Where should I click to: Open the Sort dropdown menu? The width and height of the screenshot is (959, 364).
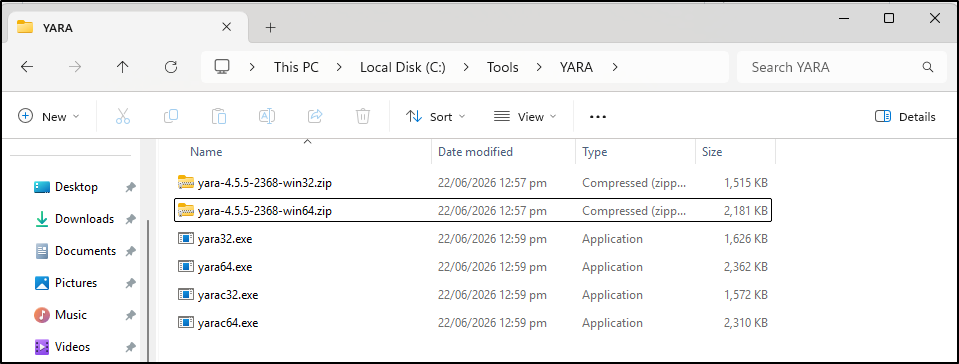(435, 116)
